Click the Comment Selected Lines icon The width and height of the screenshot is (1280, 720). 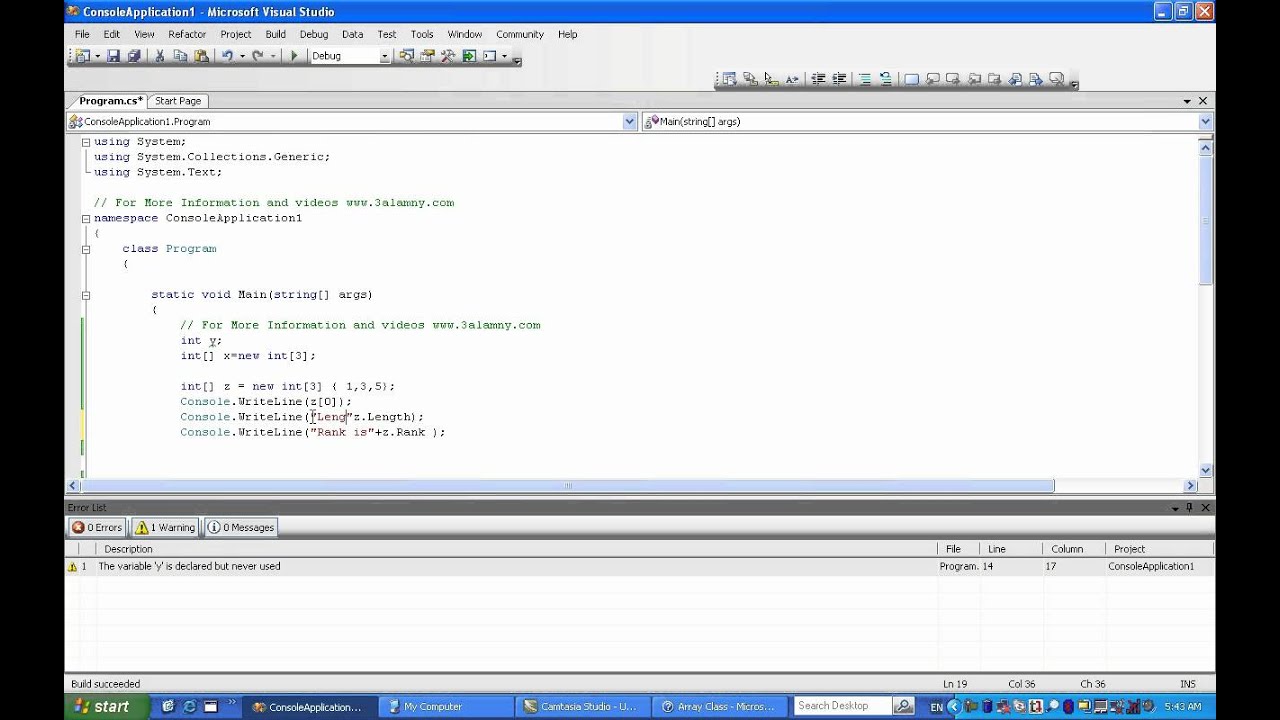[x=864, y=79]
